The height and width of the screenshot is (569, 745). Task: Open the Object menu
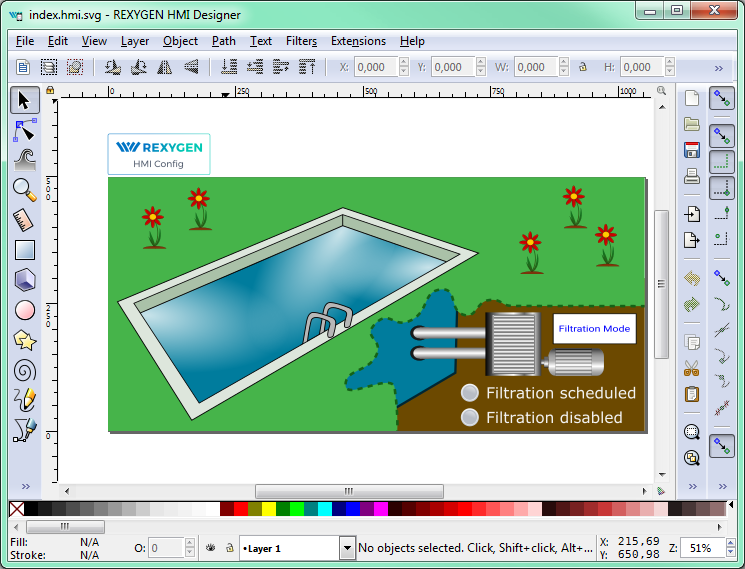[x=180, y=41]
